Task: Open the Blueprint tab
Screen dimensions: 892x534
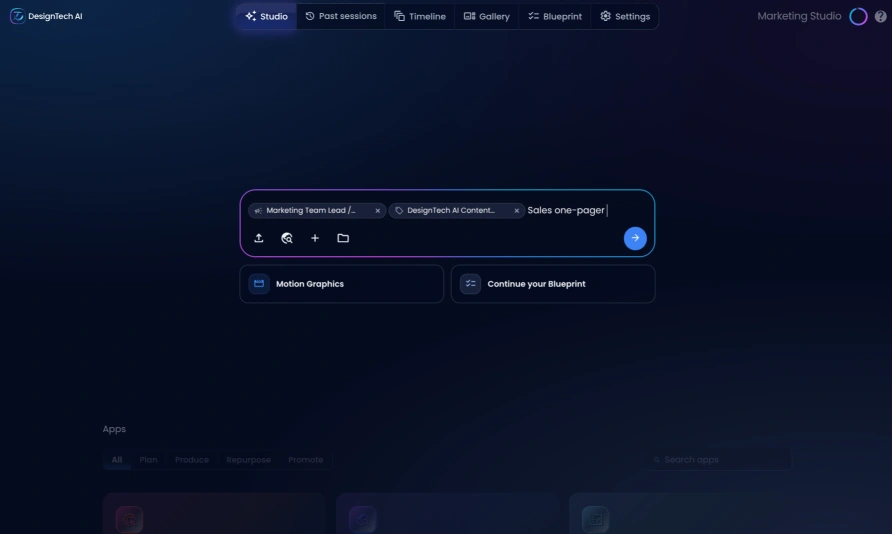Action: [x=555, y=16]
